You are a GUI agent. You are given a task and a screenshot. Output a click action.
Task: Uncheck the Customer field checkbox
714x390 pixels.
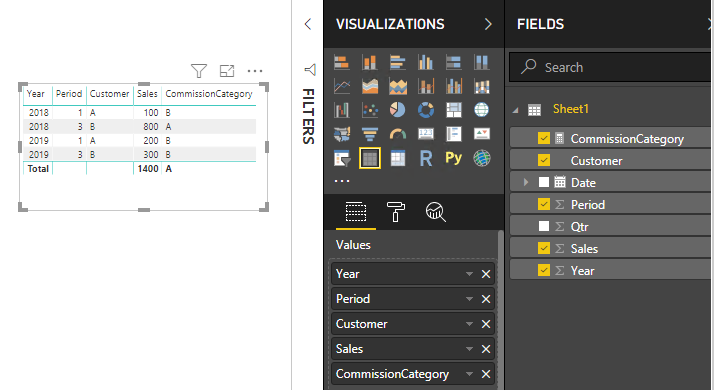click(x=544, y=160)
